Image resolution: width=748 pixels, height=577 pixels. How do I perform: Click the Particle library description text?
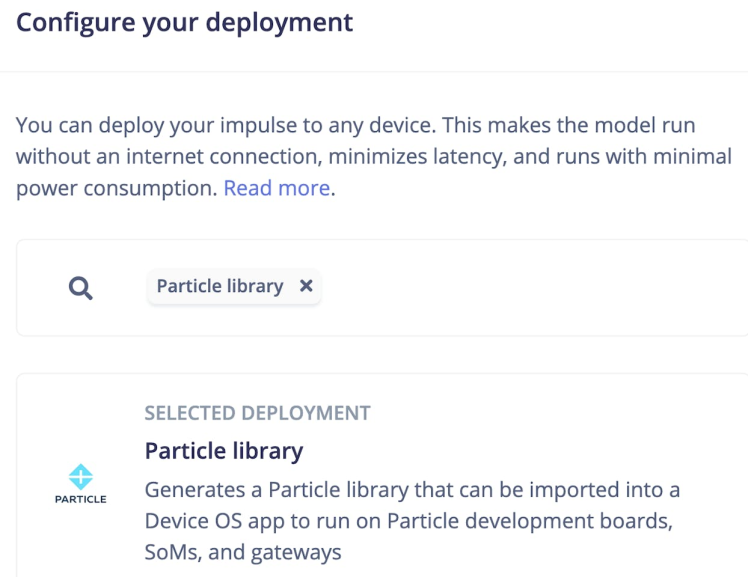[x=410, y=521]
